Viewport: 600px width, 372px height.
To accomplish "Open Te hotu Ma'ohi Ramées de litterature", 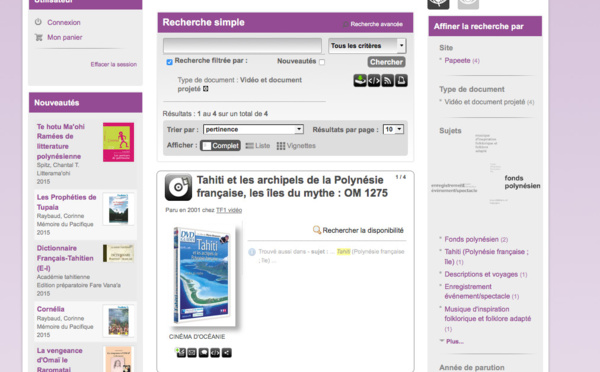I will (x=60, y=141).
